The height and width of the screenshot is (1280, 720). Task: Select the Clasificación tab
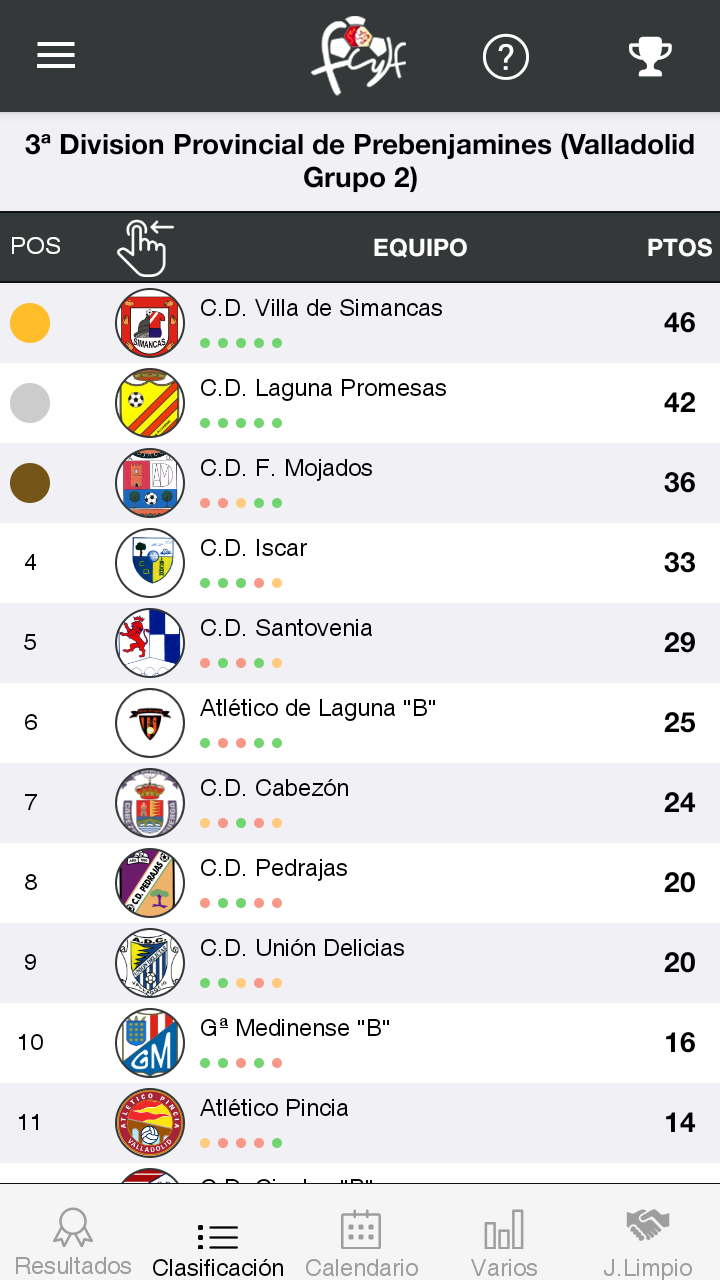(x=218, y=1243)
